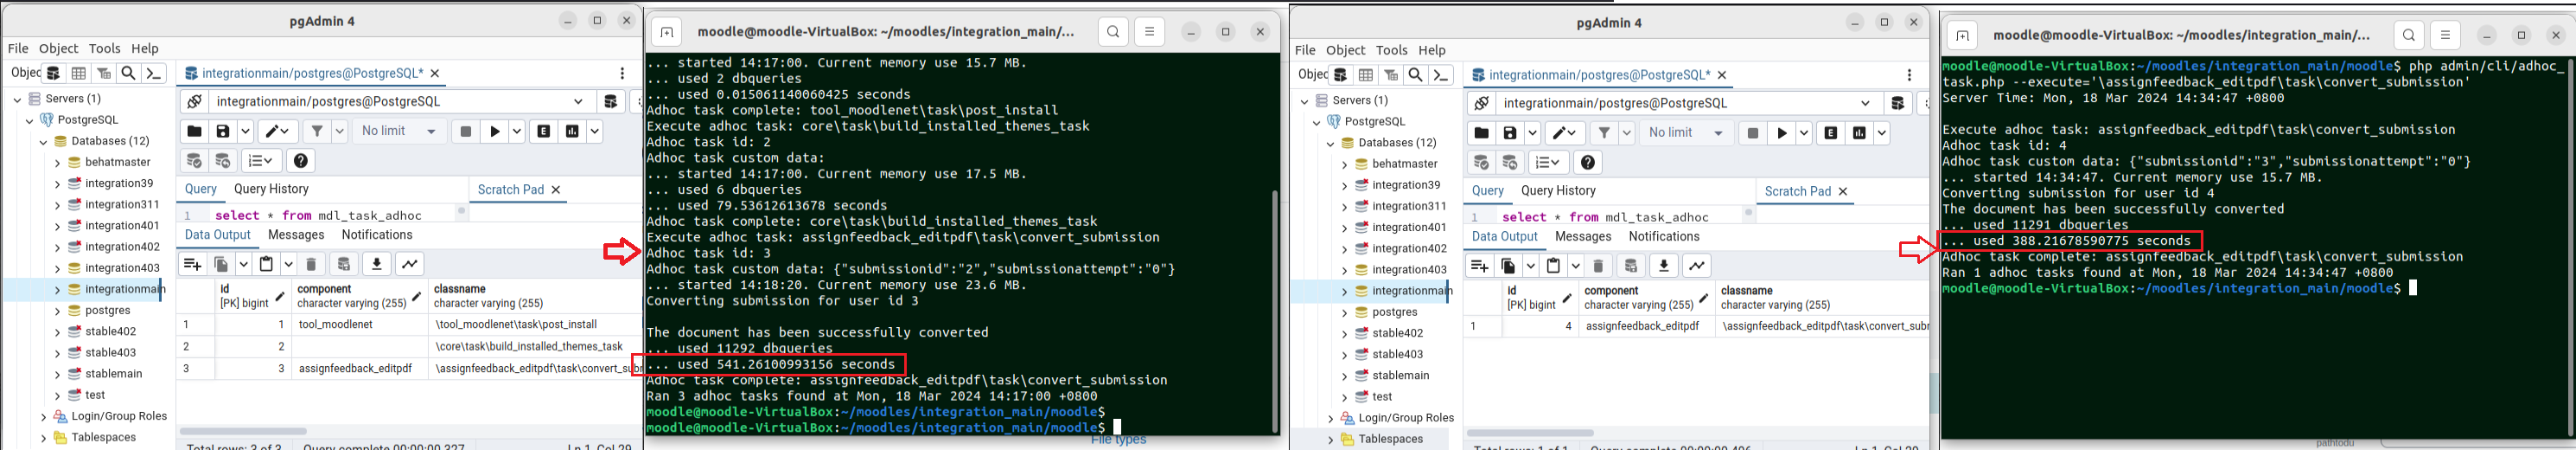This screenshot has height=450, width=2576.
Task: Switch to Messages tab in left pgAdmin
Action: (x=296, y=235)
